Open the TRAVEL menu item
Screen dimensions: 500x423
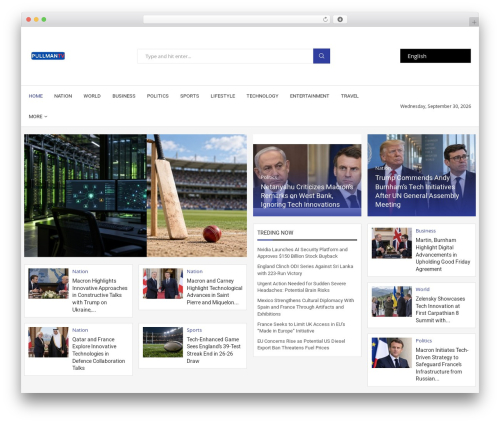(x=349, y=96)
